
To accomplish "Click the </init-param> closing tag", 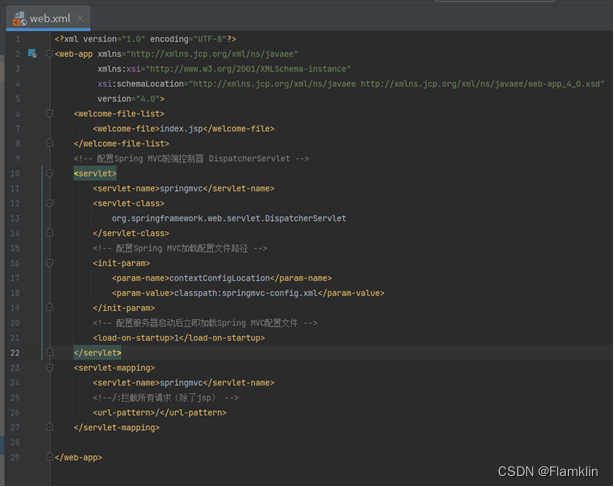I will [124, 308].
